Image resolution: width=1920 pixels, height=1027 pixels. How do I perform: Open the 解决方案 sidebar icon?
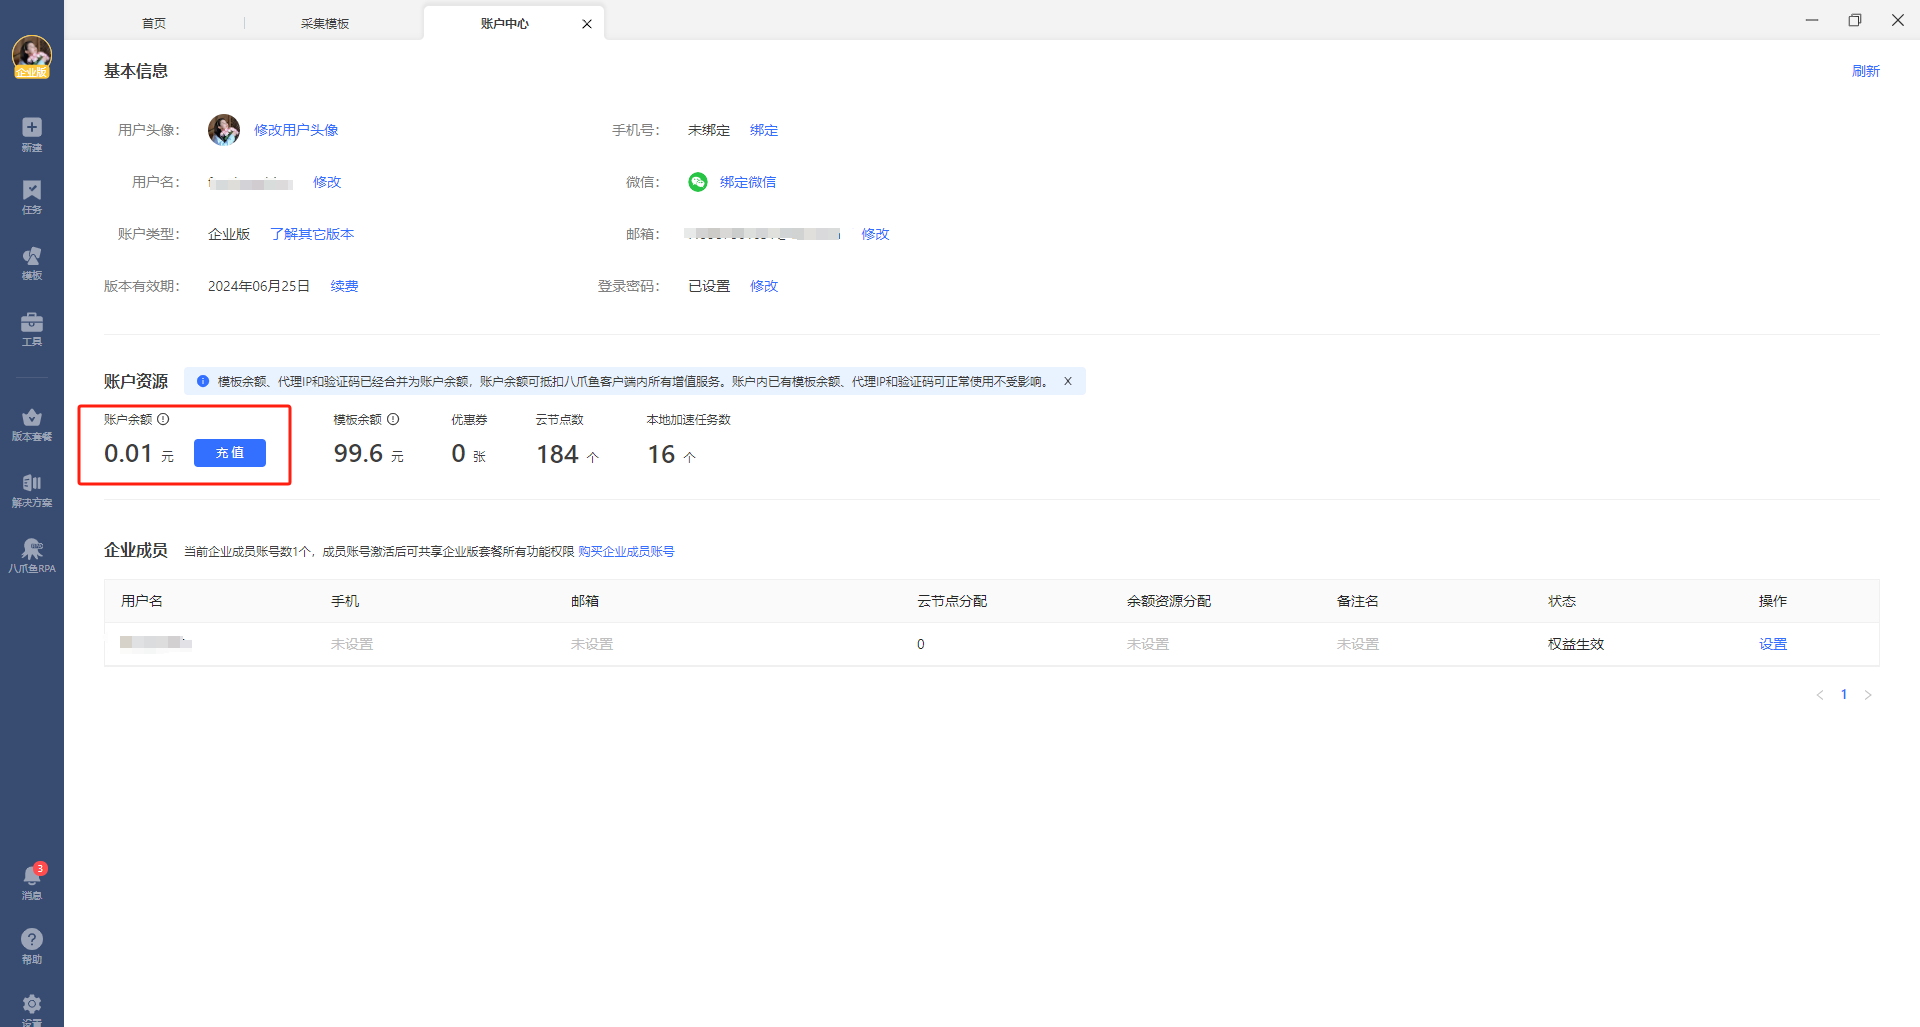coord(32,489)
